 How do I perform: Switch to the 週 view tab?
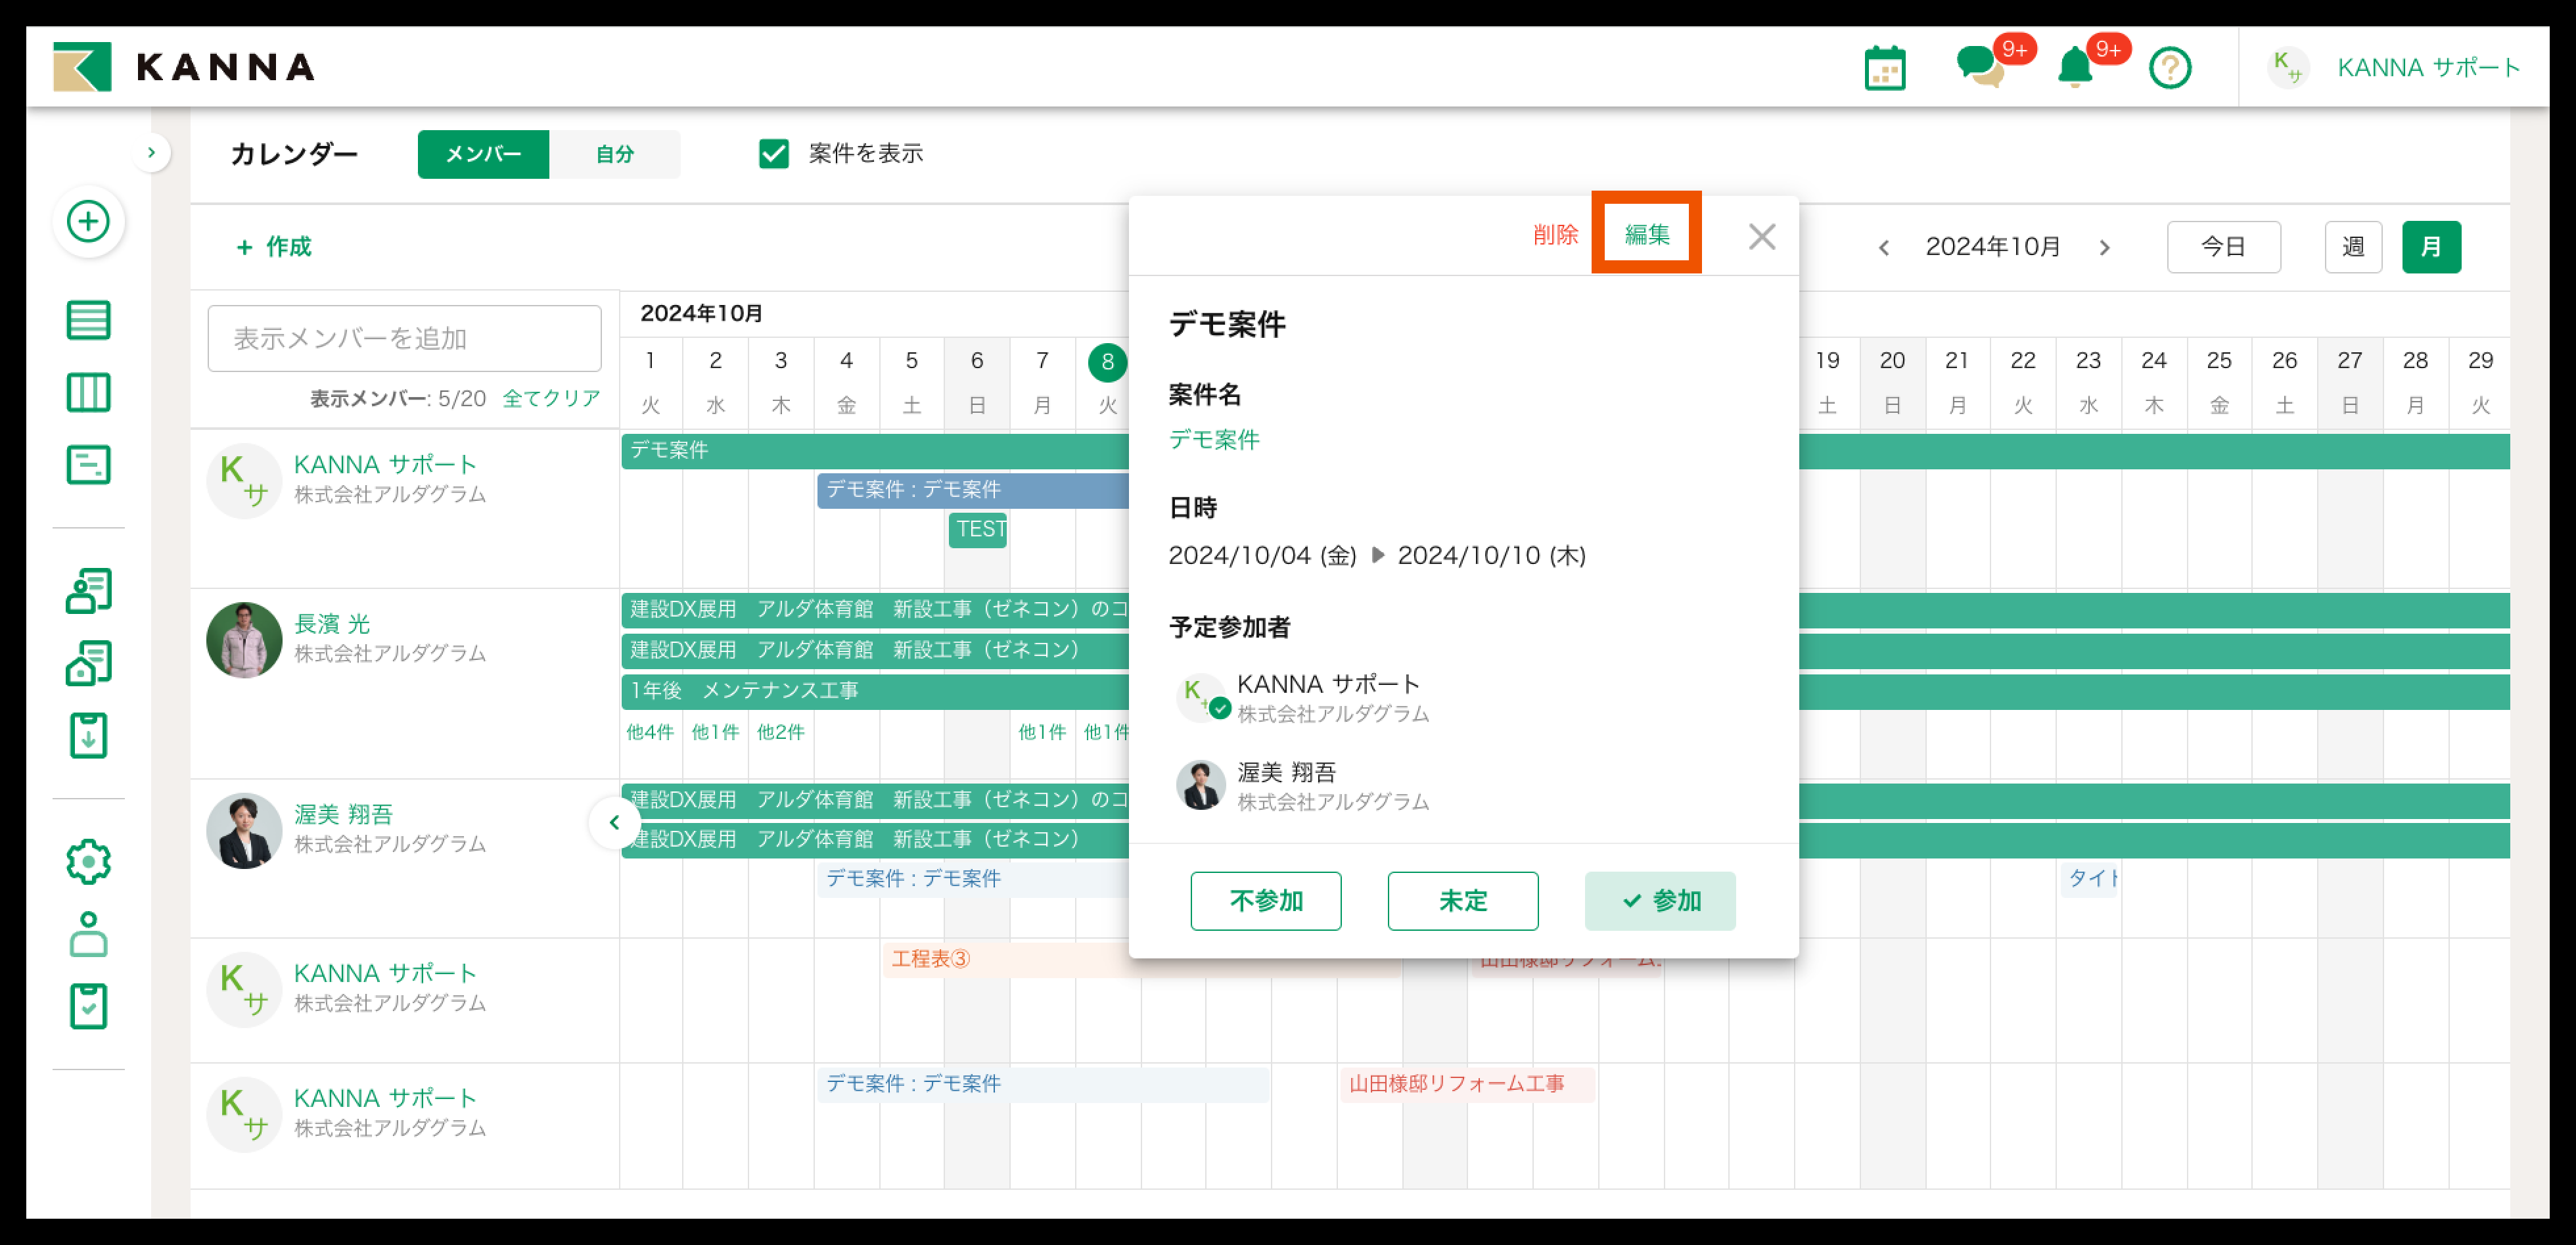(2353, 247)
